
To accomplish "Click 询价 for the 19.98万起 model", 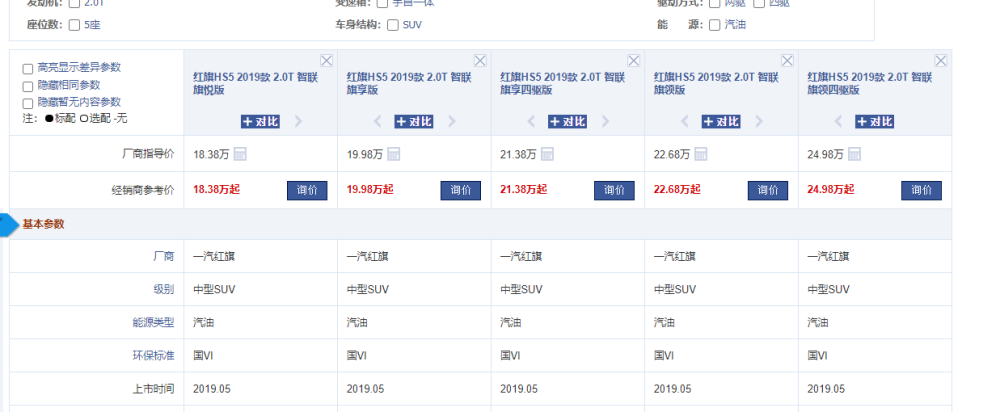I will (460, 190).
